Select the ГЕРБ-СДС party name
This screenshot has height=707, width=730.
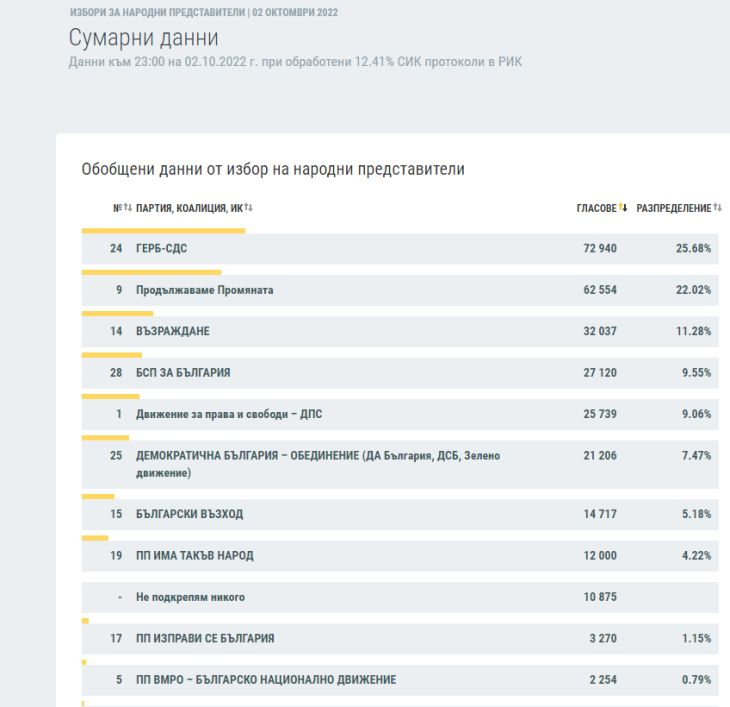coord(162,249)
